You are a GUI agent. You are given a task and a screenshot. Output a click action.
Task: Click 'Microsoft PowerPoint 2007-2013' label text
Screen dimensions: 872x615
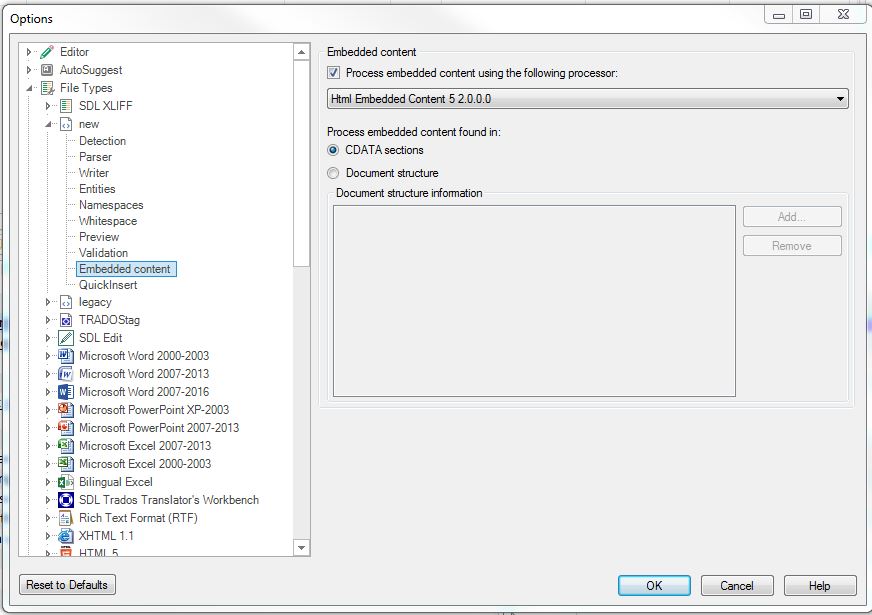pos(159,428)
